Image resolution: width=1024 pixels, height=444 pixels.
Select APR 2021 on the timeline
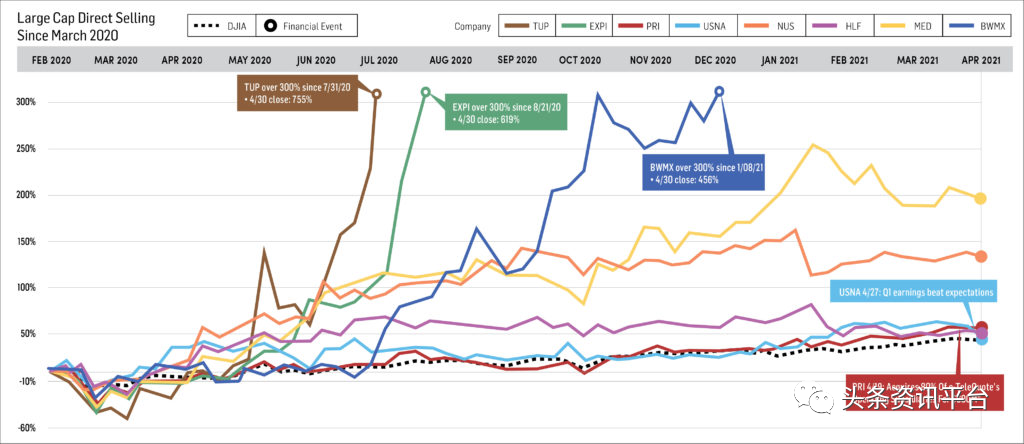click(980, 60)
